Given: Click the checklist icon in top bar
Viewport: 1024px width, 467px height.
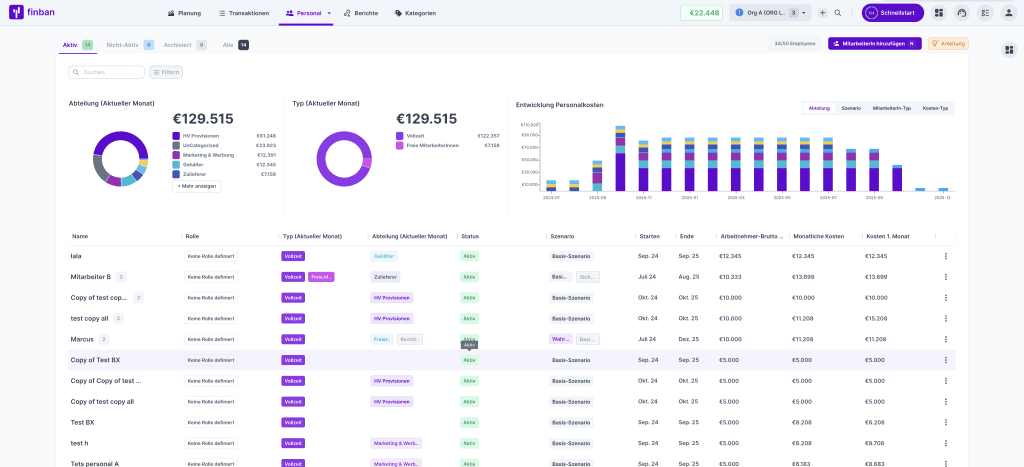Looking at the screenshot, I should coord(985,13).
